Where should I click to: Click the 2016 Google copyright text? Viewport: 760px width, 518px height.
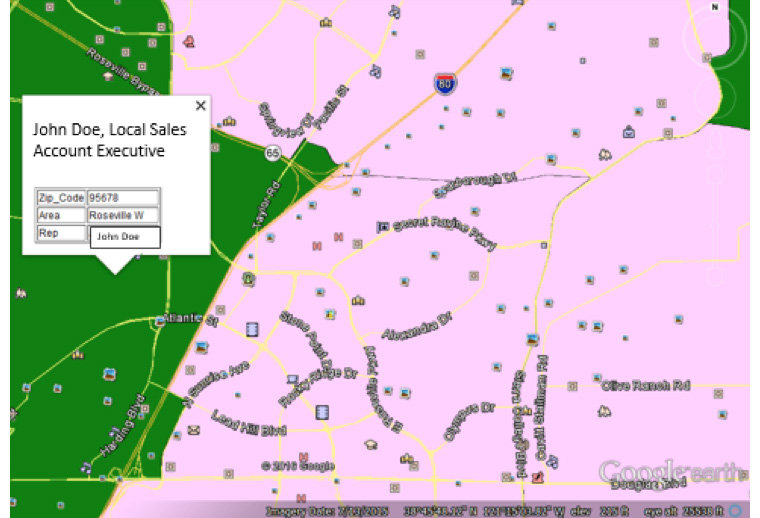(298, 466)
